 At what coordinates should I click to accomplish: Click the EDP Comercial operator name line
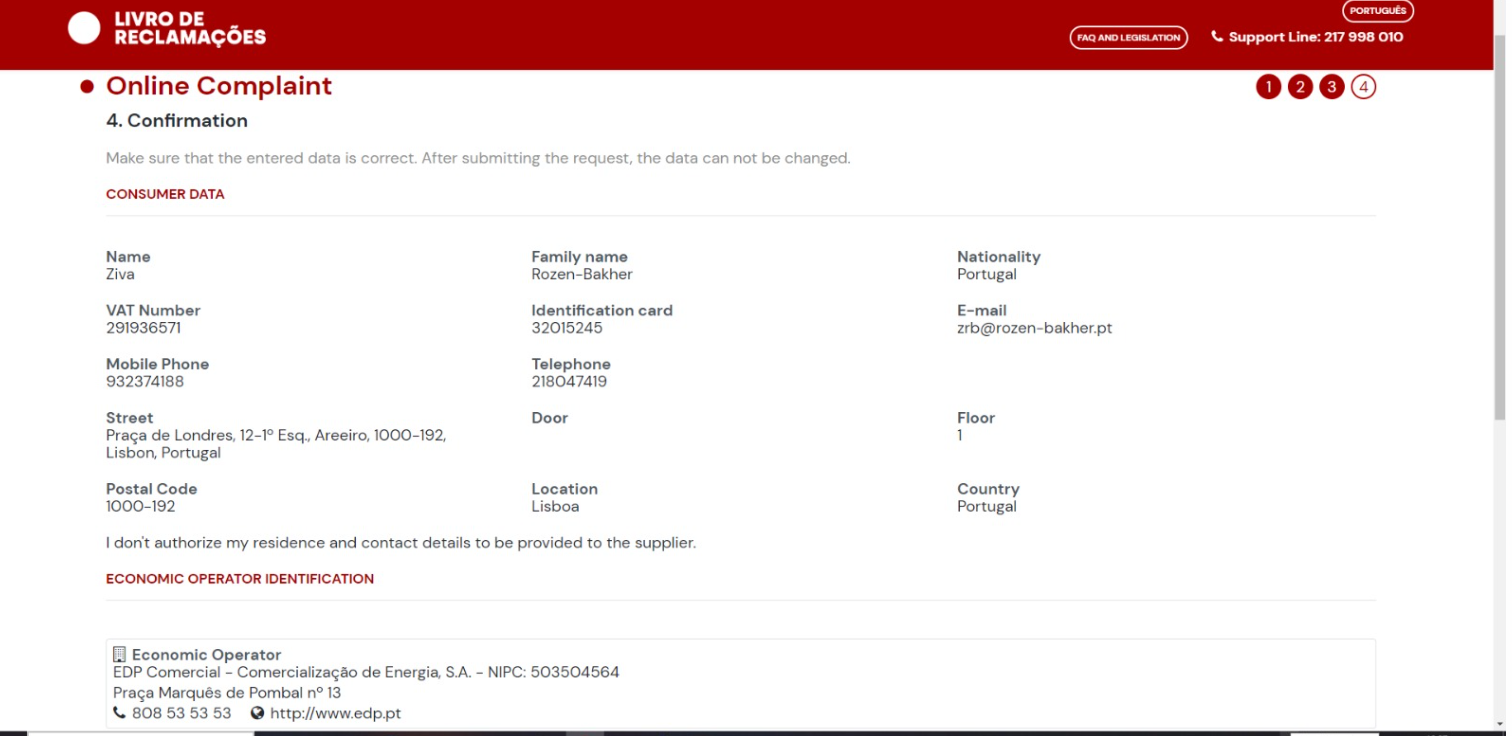point(366,672)
